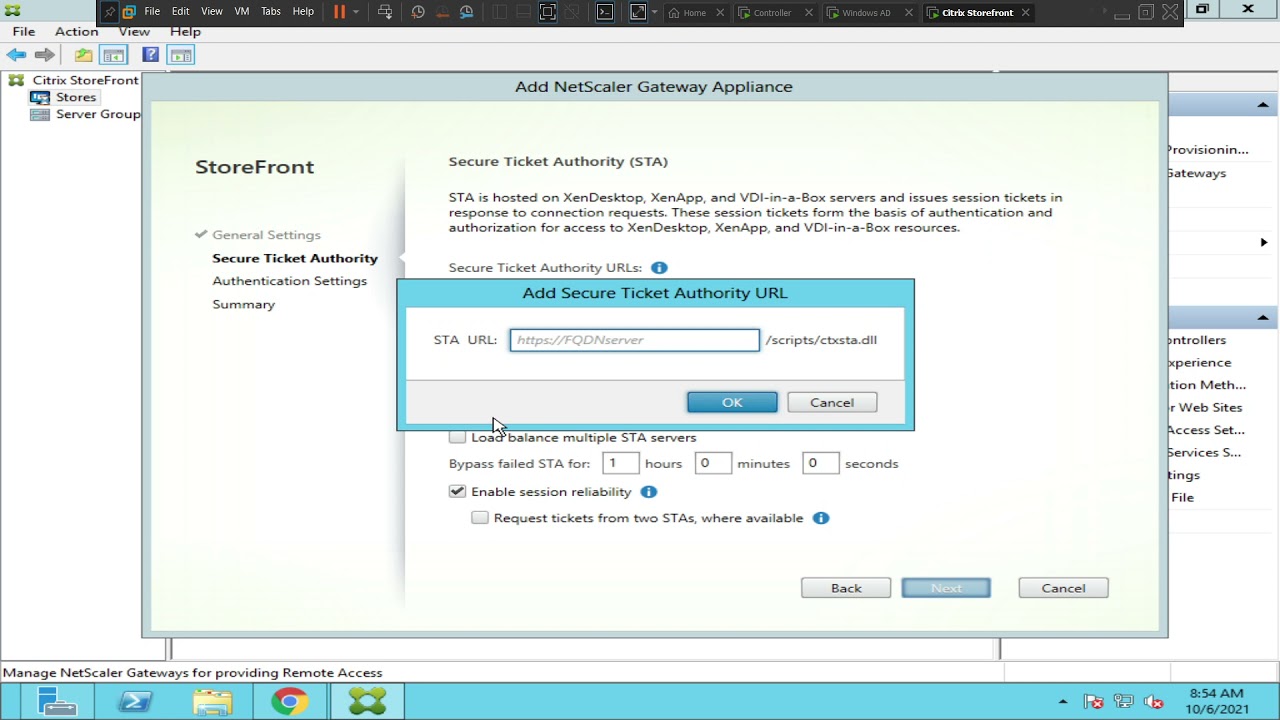Open the MMC View menu
Screen dimensions: 1280x720
coord(134,31)
